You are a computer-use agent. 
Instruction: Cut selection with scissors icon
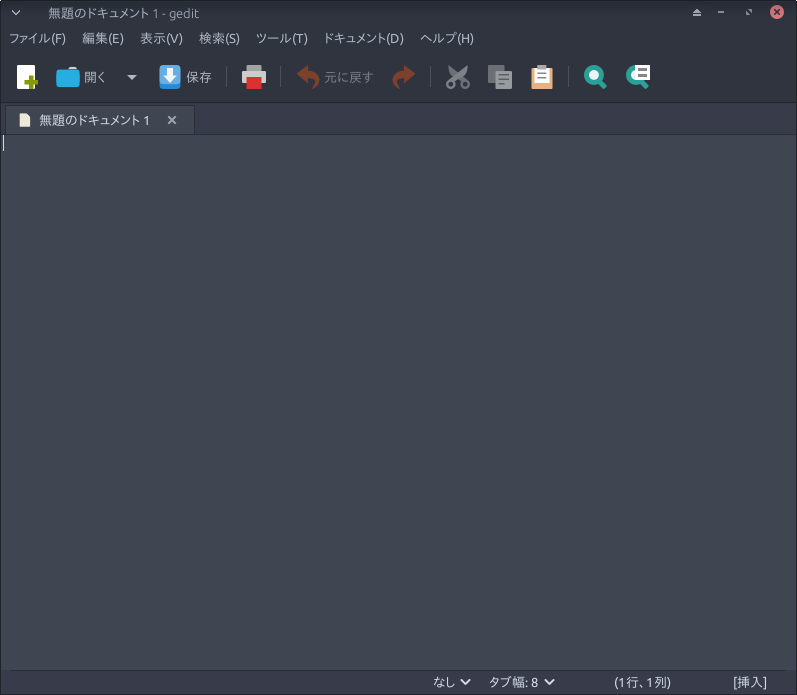coord(458,77)
